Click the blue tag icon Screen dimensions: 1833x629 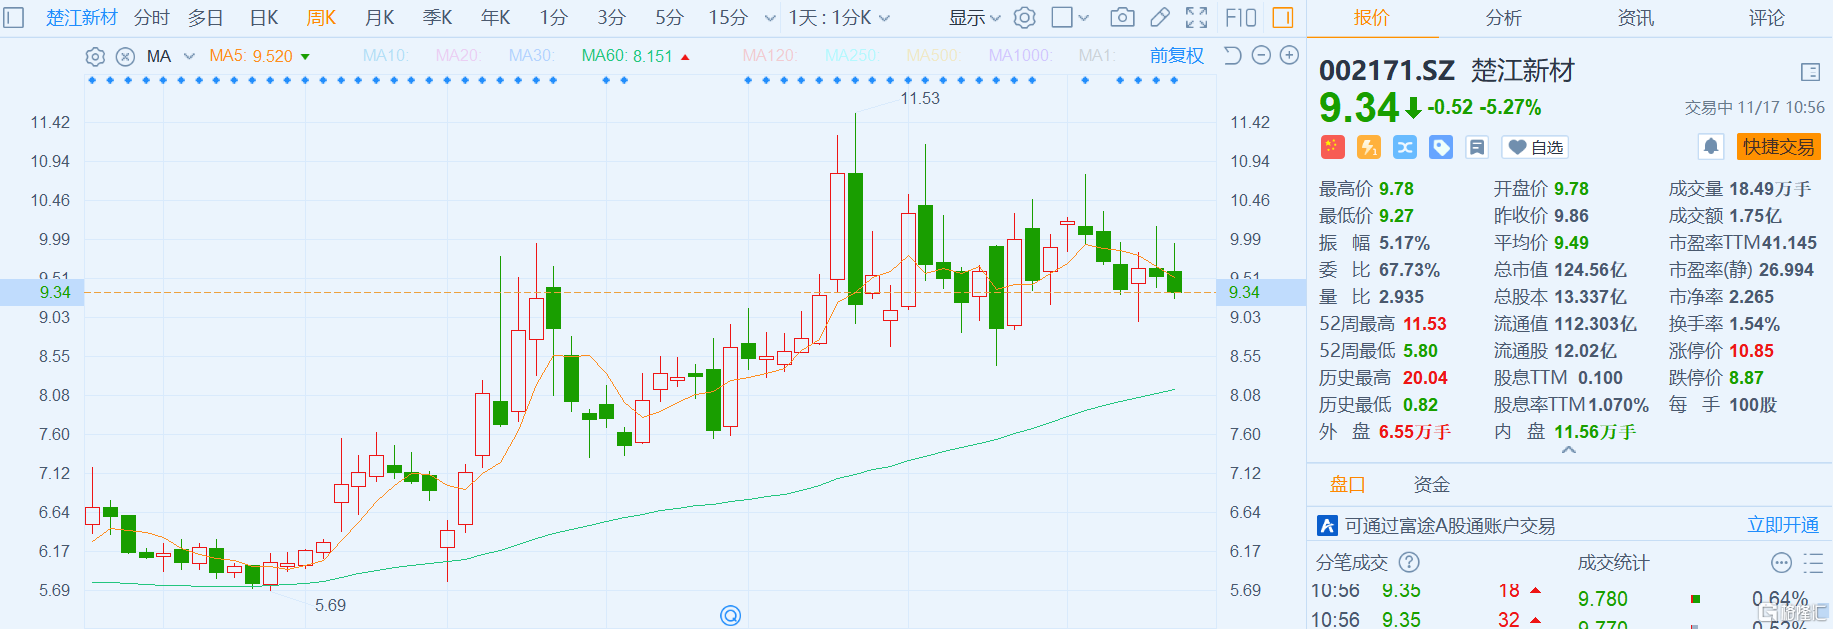1441,147
